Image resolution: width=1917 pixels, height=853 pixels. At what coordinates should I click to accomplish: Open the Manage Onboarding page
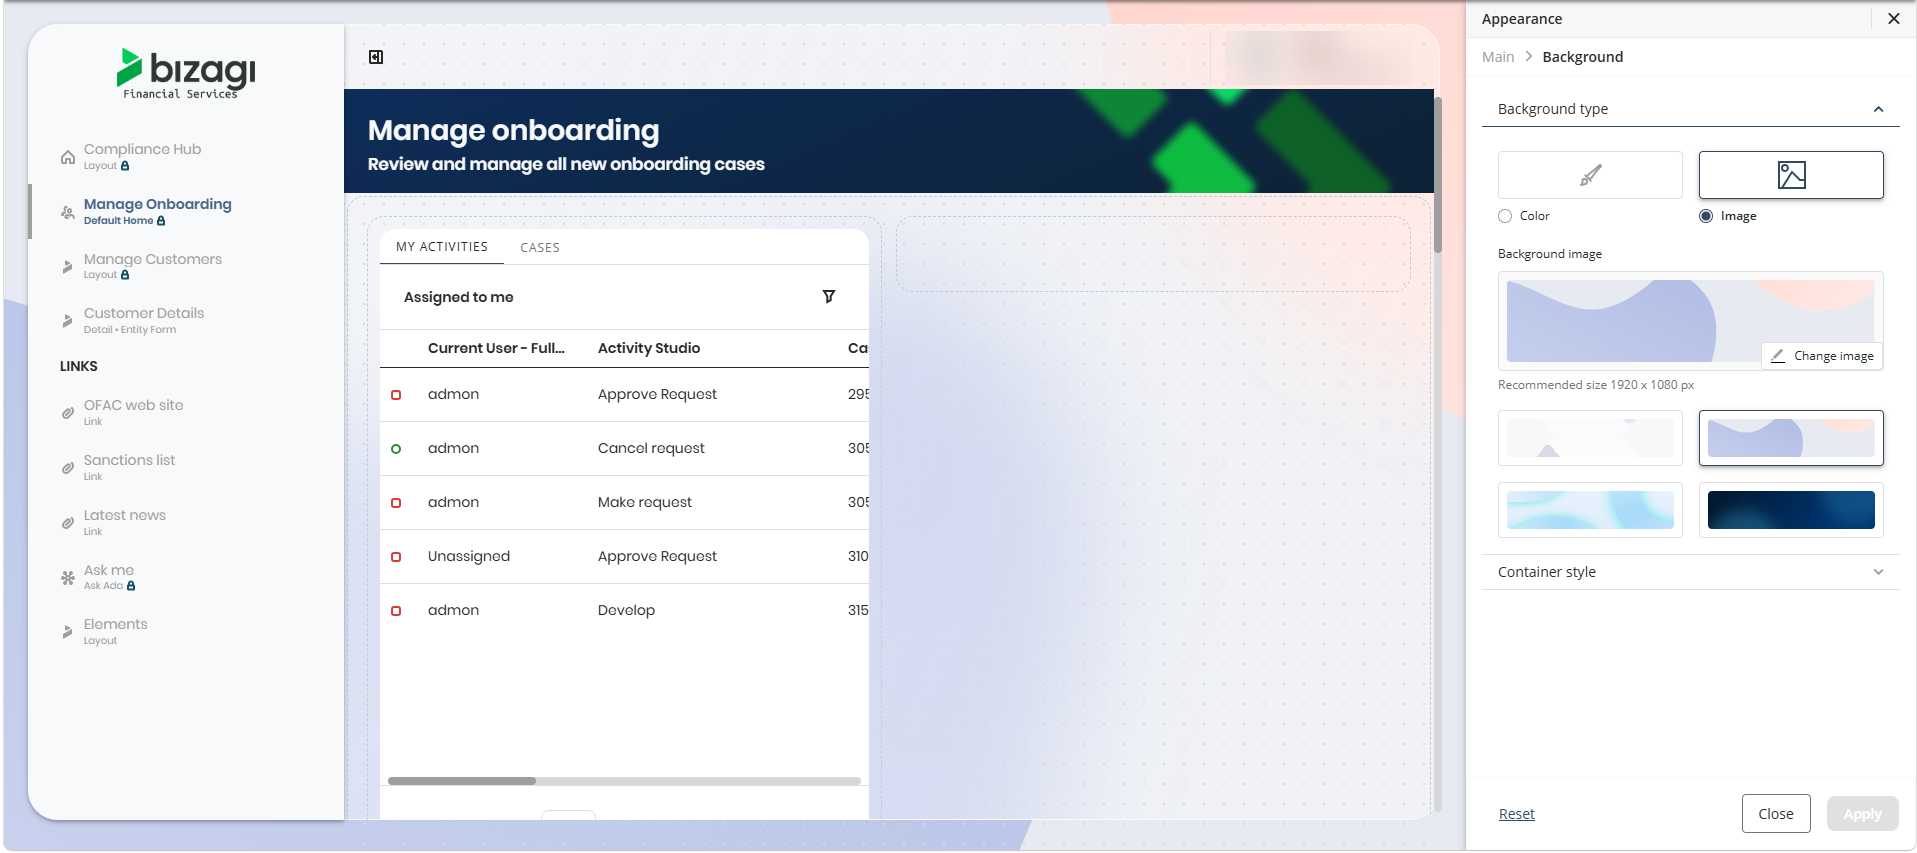pos(158,211)
